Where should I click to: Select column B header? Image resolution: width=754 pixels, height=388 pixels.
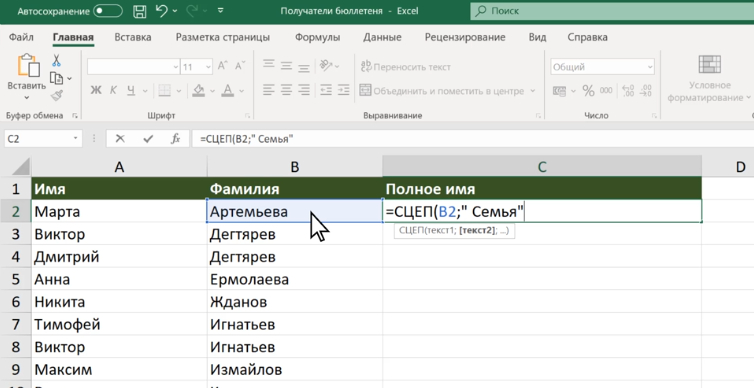click(295, 167)
